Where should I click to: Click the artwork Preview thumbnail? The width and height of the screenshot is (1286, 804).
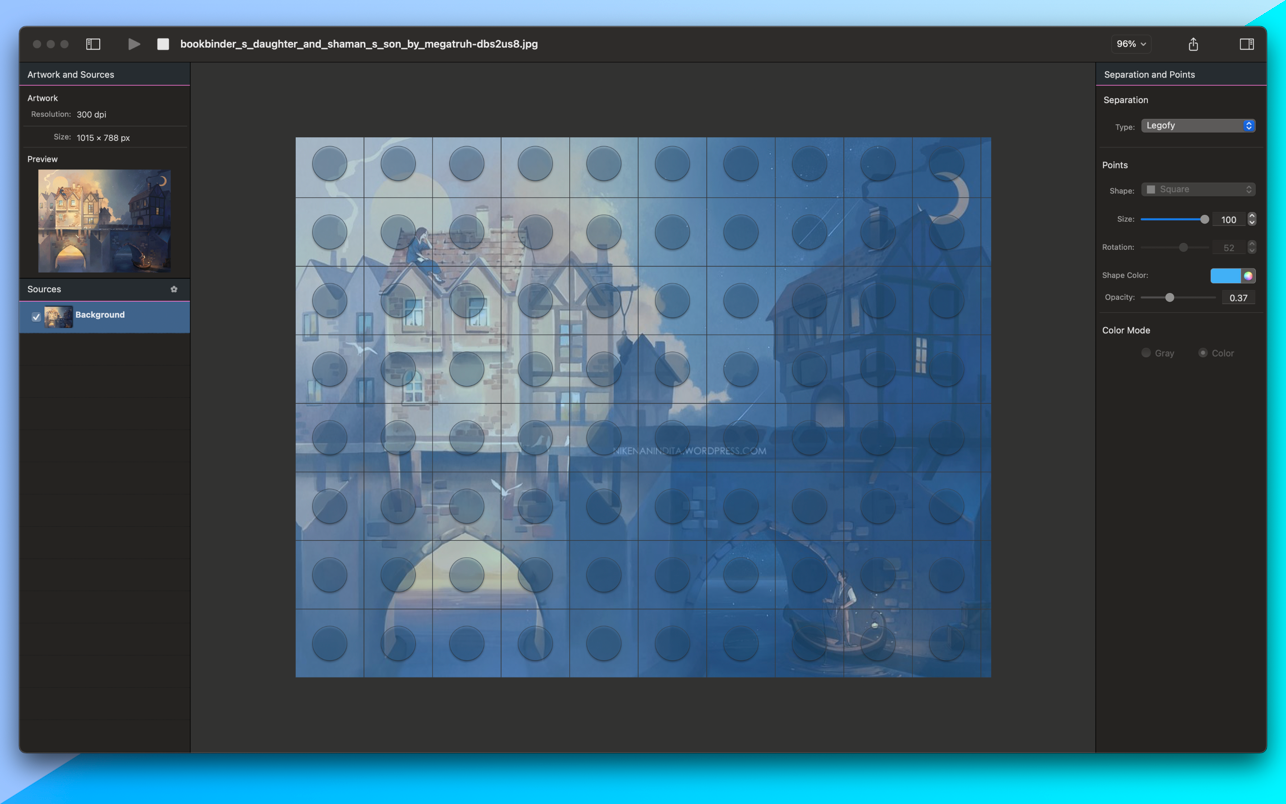tap(104, 221)
